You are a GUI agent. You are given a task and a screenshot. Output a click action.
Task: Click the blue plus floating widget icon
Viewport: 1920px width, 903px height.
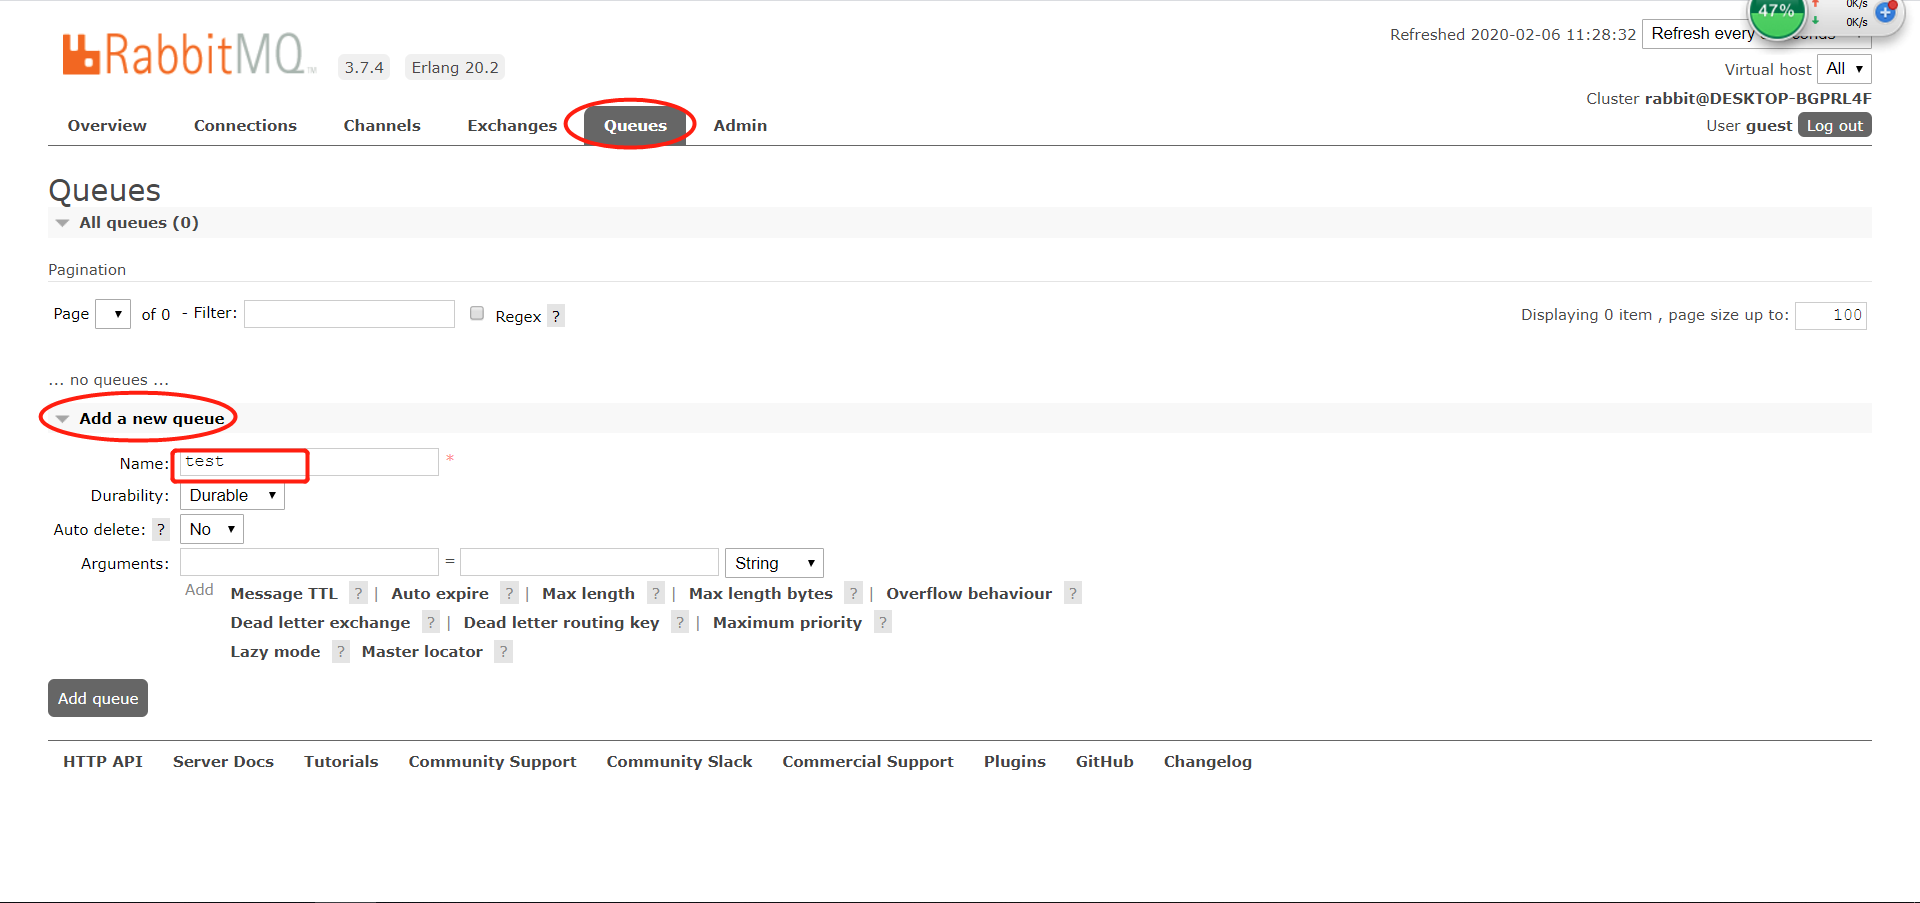[1885, 12]
